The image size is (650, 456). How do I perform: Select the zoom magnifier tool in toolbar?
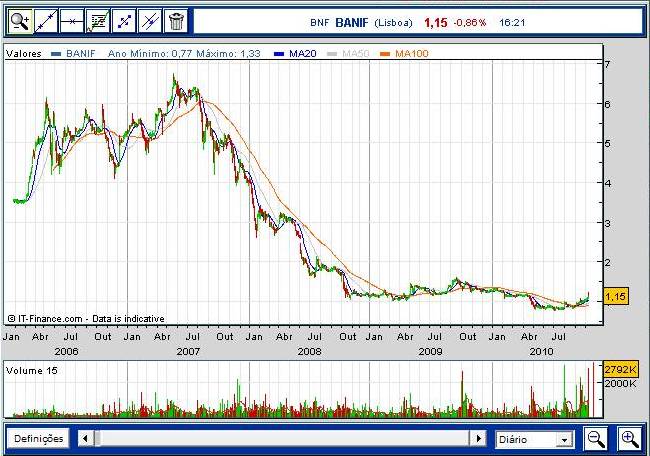[x=19, y=21]
